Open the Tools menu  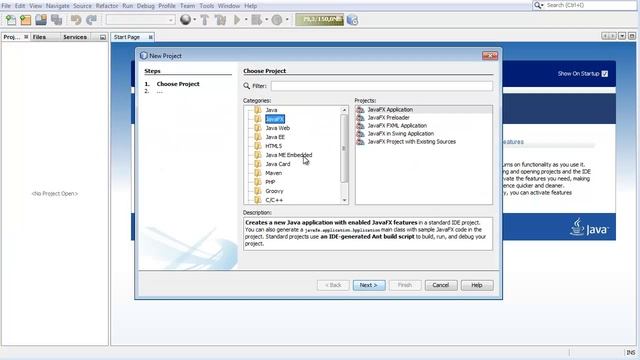tap(207, 6)
